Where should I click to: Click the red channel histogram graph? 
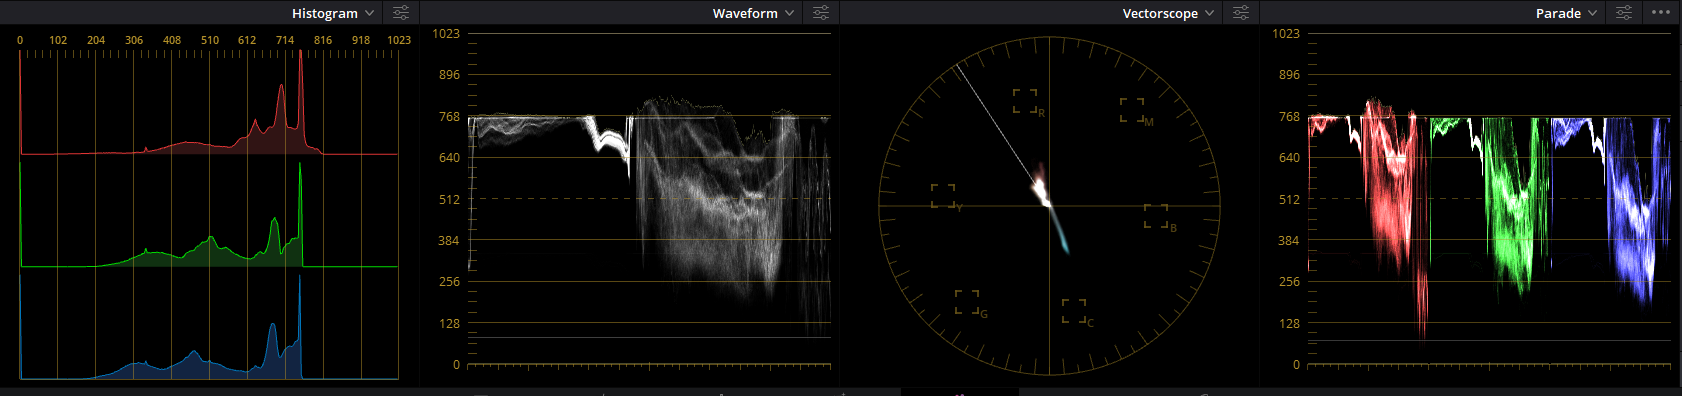209,104
